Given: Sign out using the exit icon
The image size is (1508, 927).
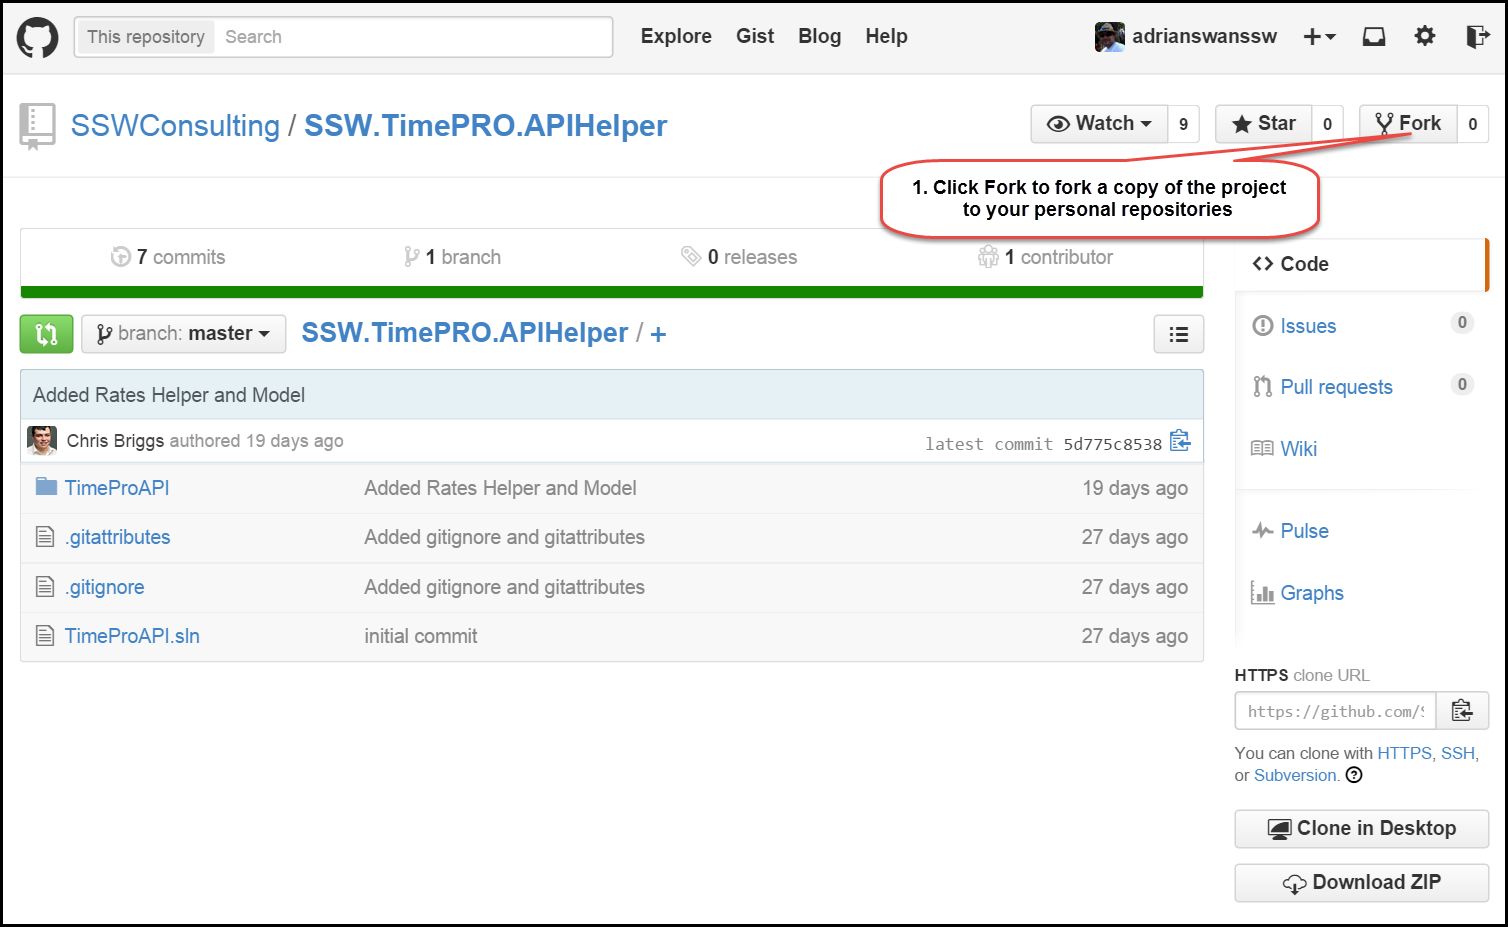Looking at the screenshot, I should 1477,37.
